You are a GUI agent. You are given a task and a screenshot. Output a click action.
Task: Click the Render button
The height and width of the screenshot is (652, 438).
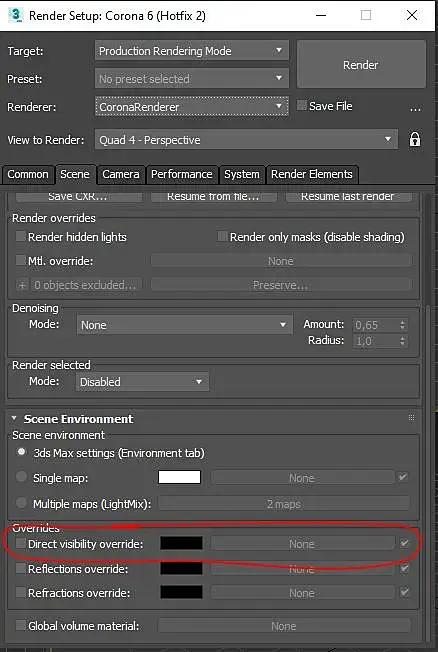click(361, 64)
